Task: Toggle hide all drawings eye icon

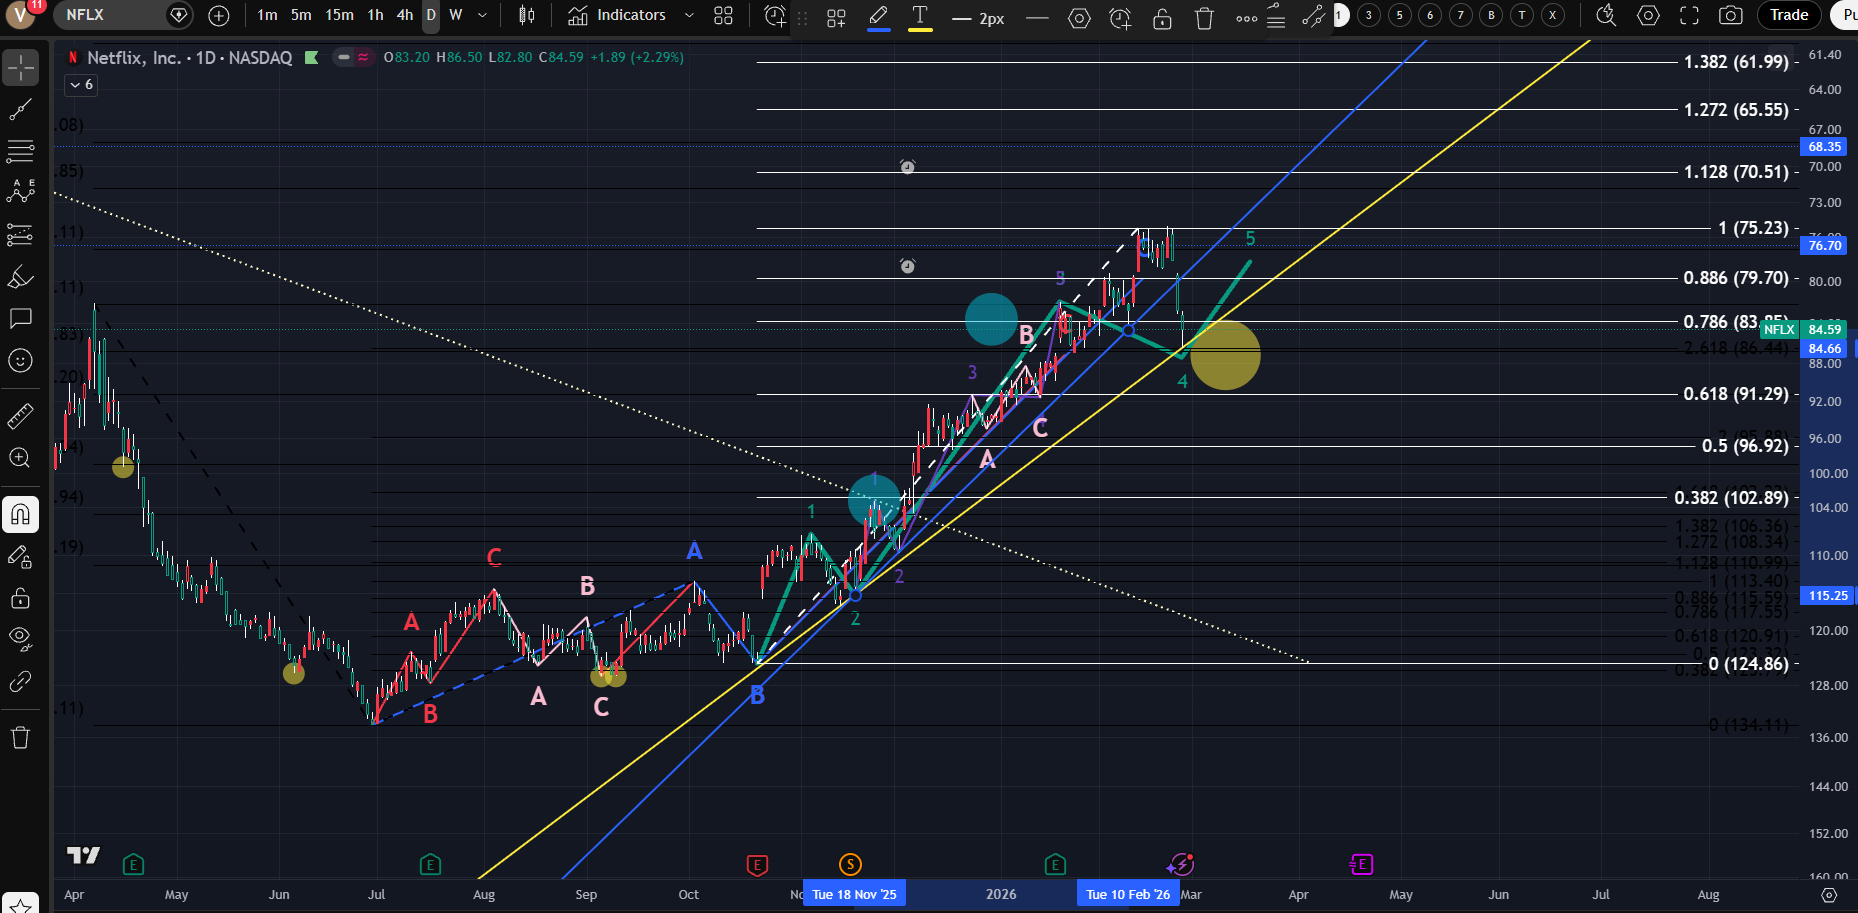Action: pyautogui.click(x=20, y=638)
